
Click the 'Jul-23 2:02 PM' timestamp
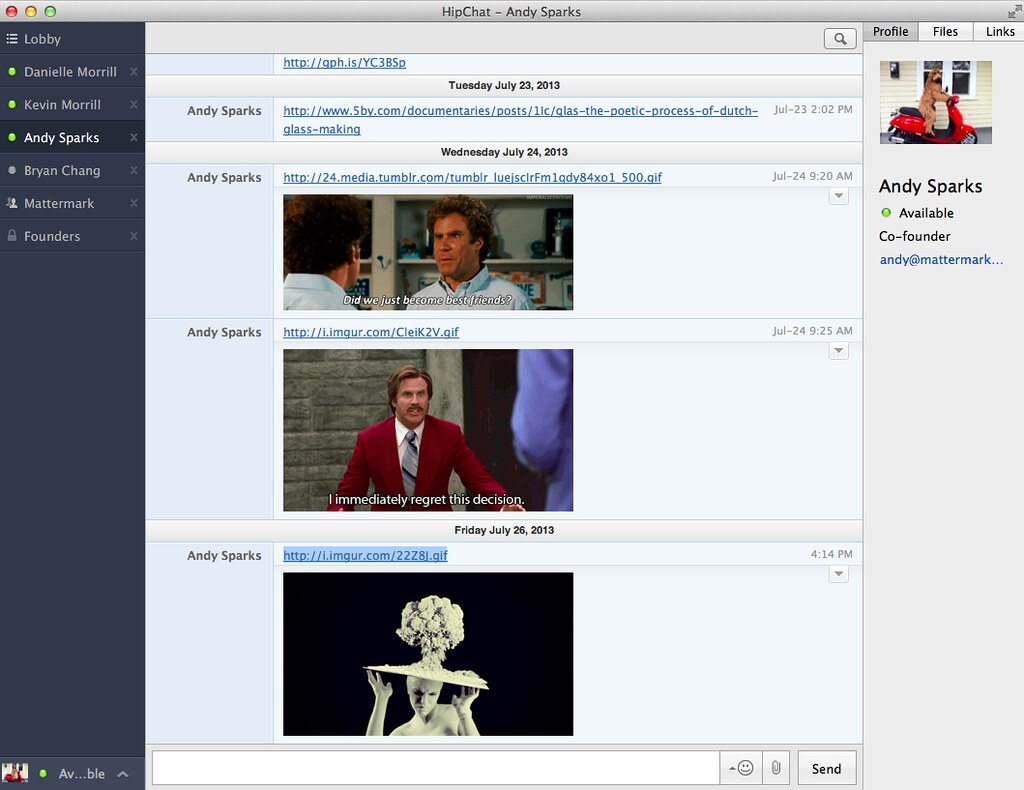coord(813,110)
